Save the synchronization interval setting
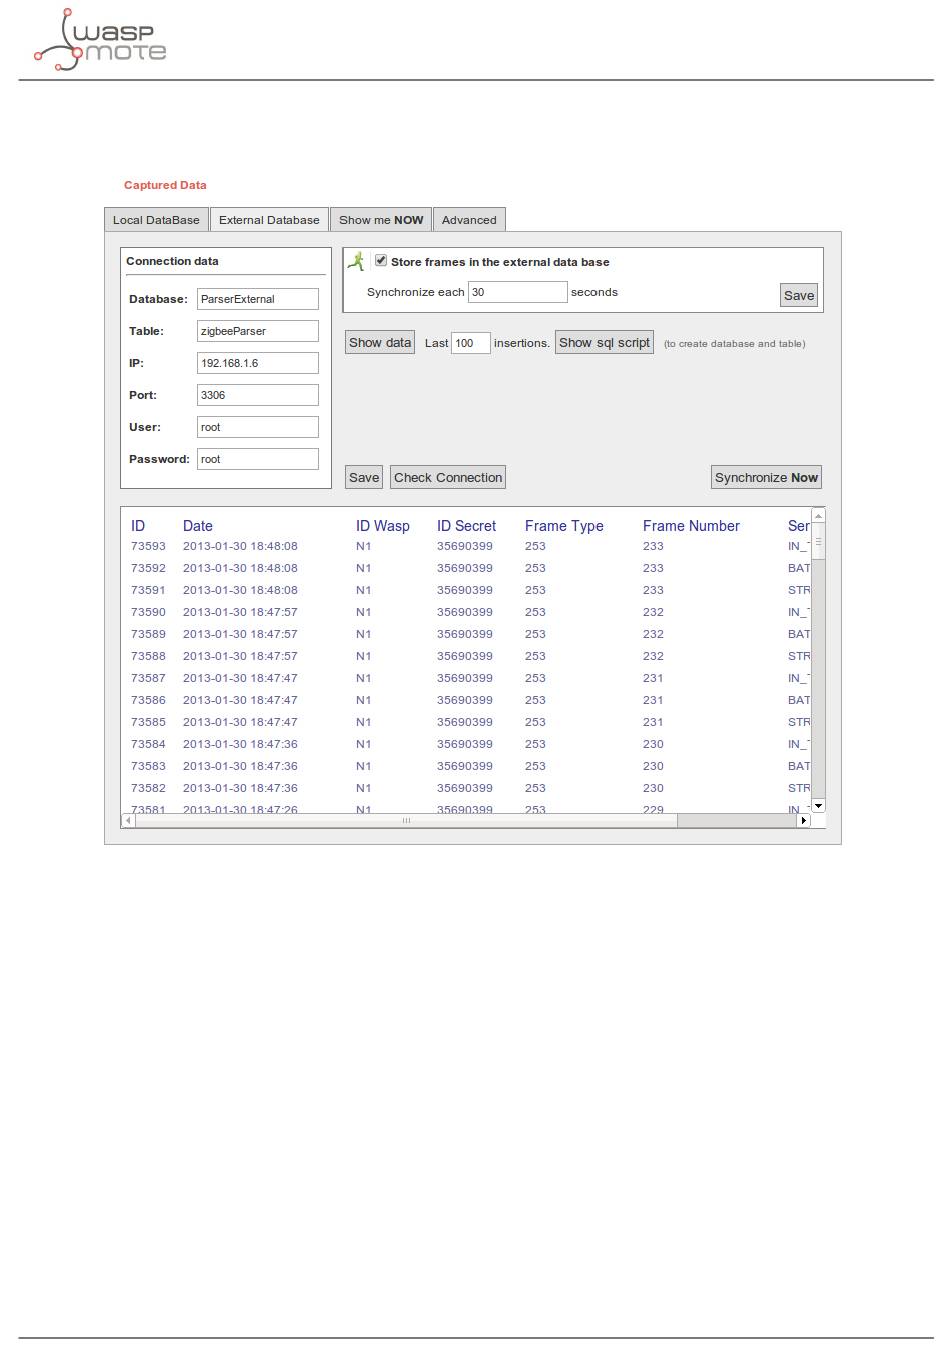The width and height of the screenshot is (950, 1369). pos(798,295)
